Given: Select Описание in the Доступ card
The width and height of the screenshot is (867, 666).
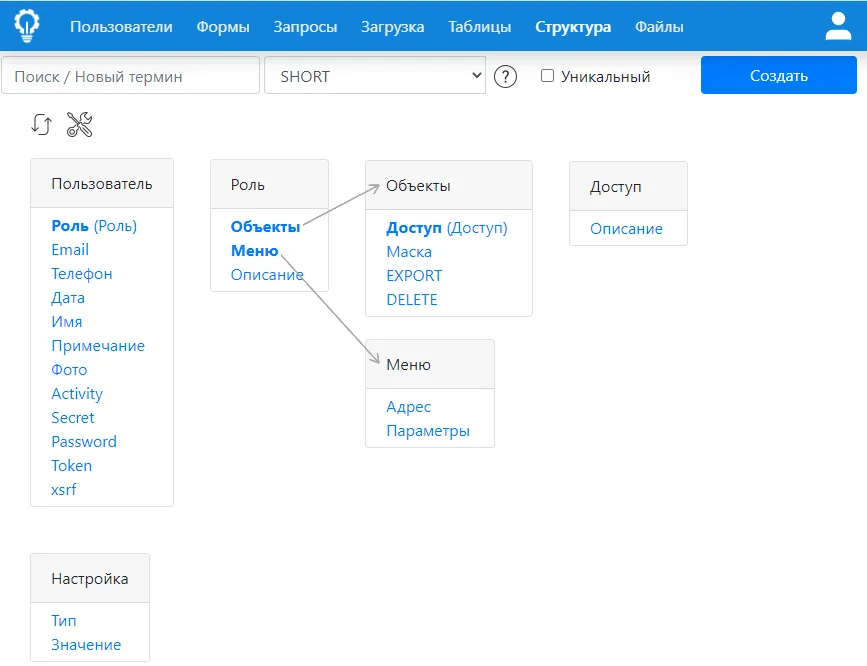Looking at the screenshot, I should pos(626,228).
